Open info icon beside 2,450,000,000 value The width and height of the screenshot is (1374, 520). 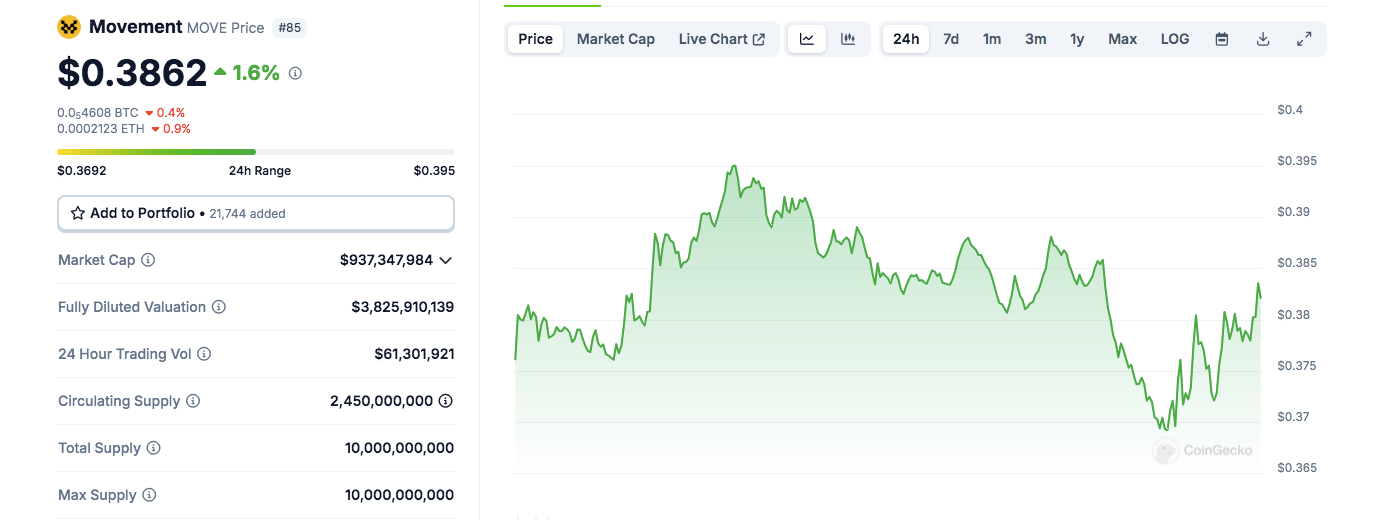click(x=446, y=401)
